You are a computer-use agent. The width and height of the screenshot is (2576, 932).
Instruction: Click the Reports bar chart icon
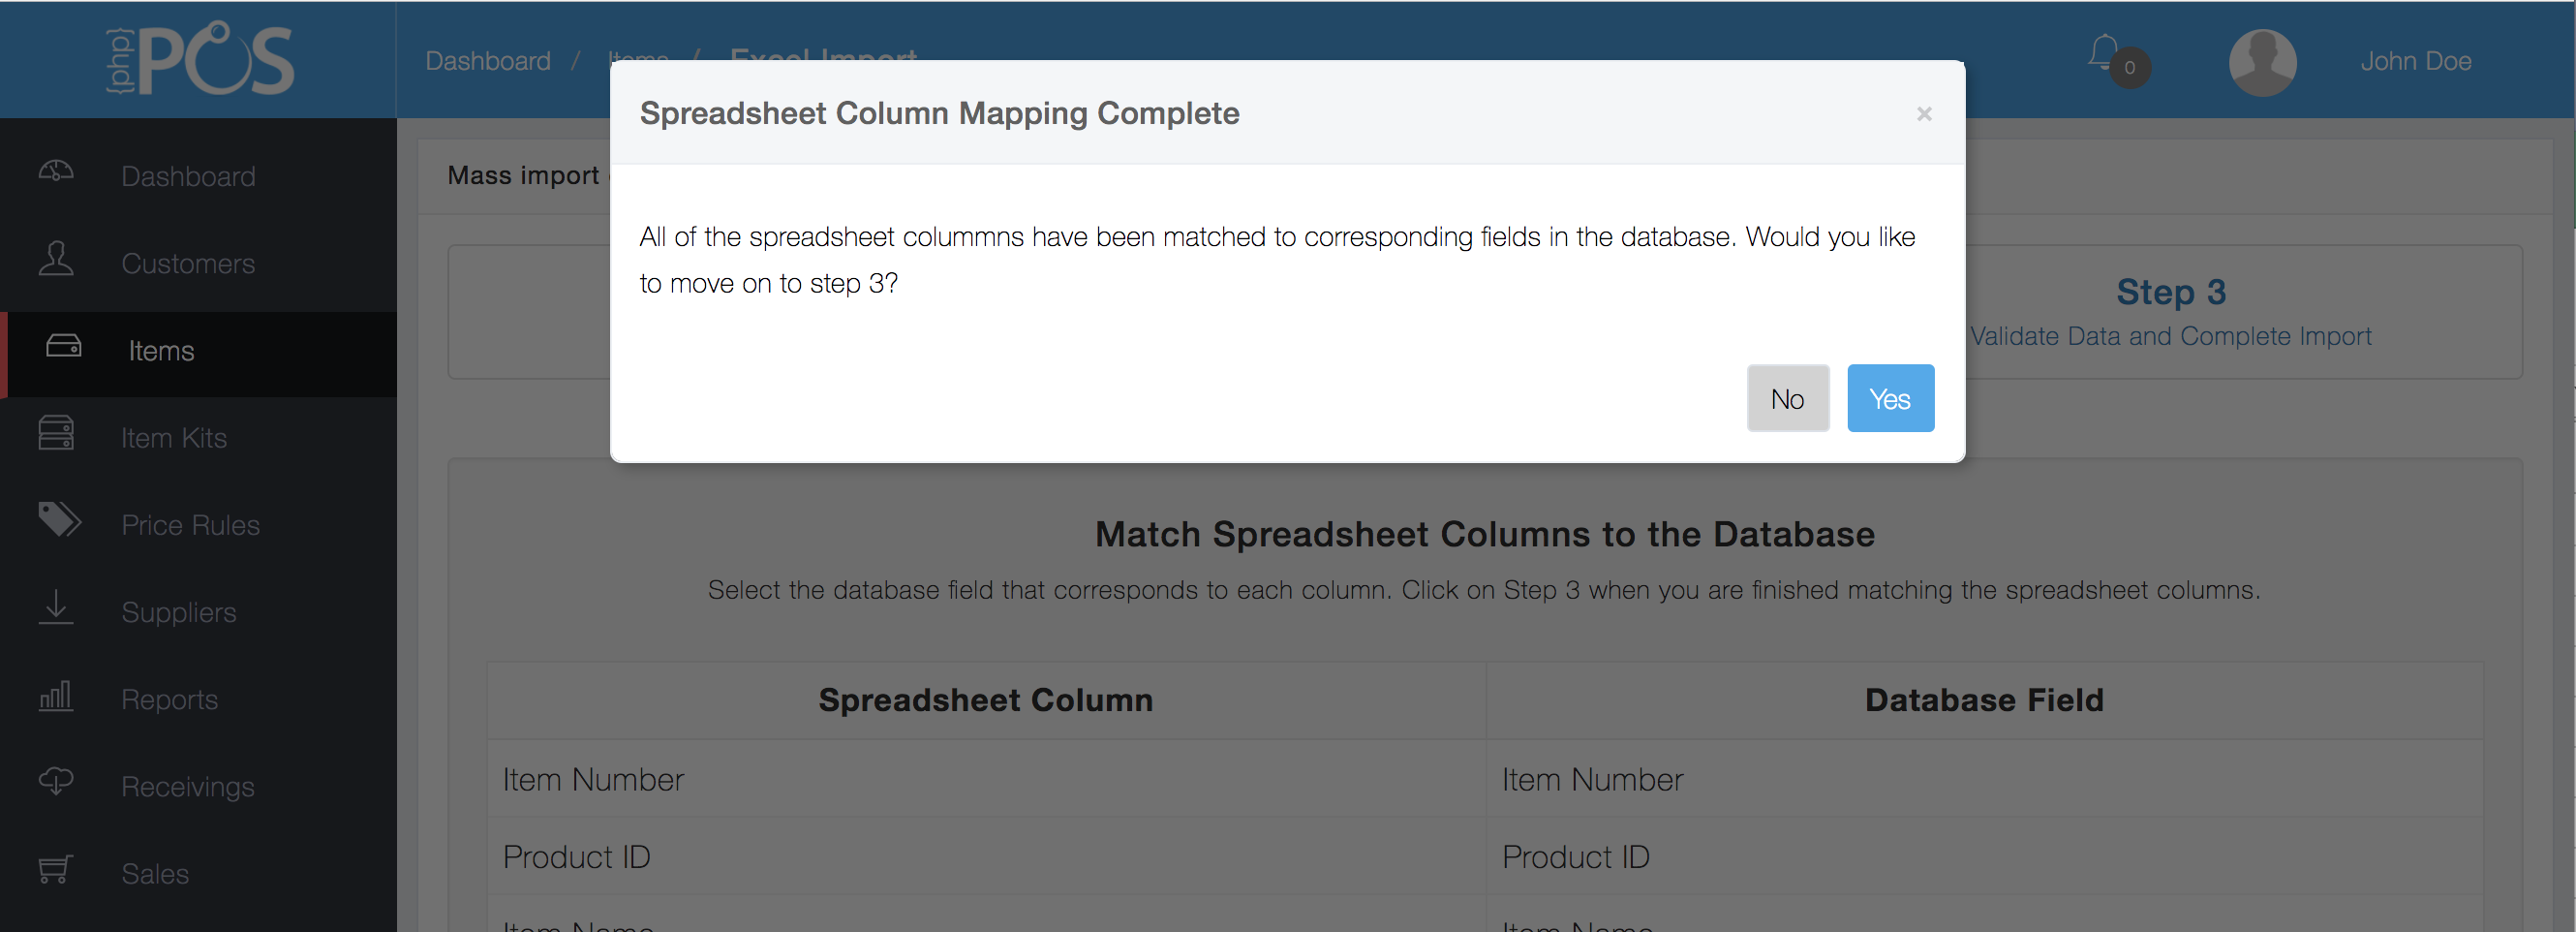tap(56, 696)
